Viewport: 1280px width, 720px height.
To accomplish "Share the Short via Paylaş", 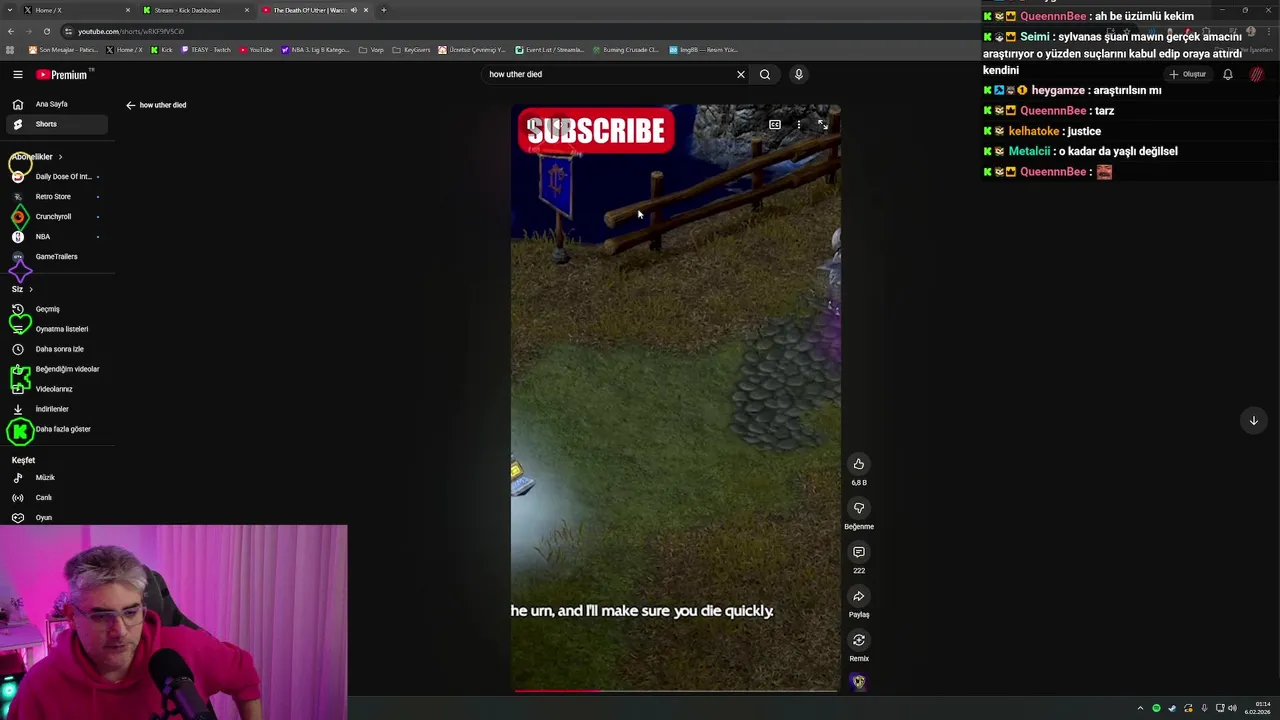I will (858, 596).
